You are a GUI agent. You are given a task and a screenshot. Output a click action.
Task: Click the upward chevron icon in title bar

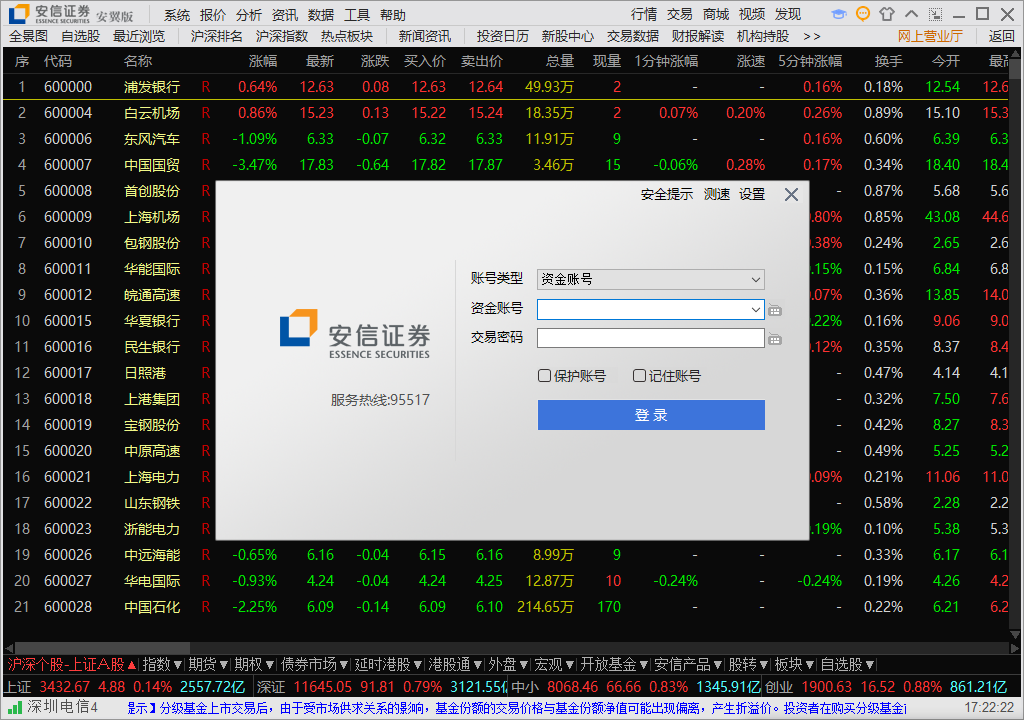click(x=910, y=14)
